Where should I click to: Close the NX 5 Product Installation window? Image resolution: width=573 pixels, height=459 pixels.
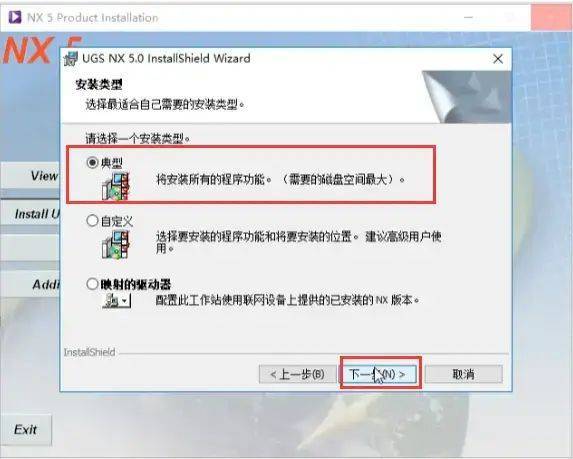click(550, 17)
